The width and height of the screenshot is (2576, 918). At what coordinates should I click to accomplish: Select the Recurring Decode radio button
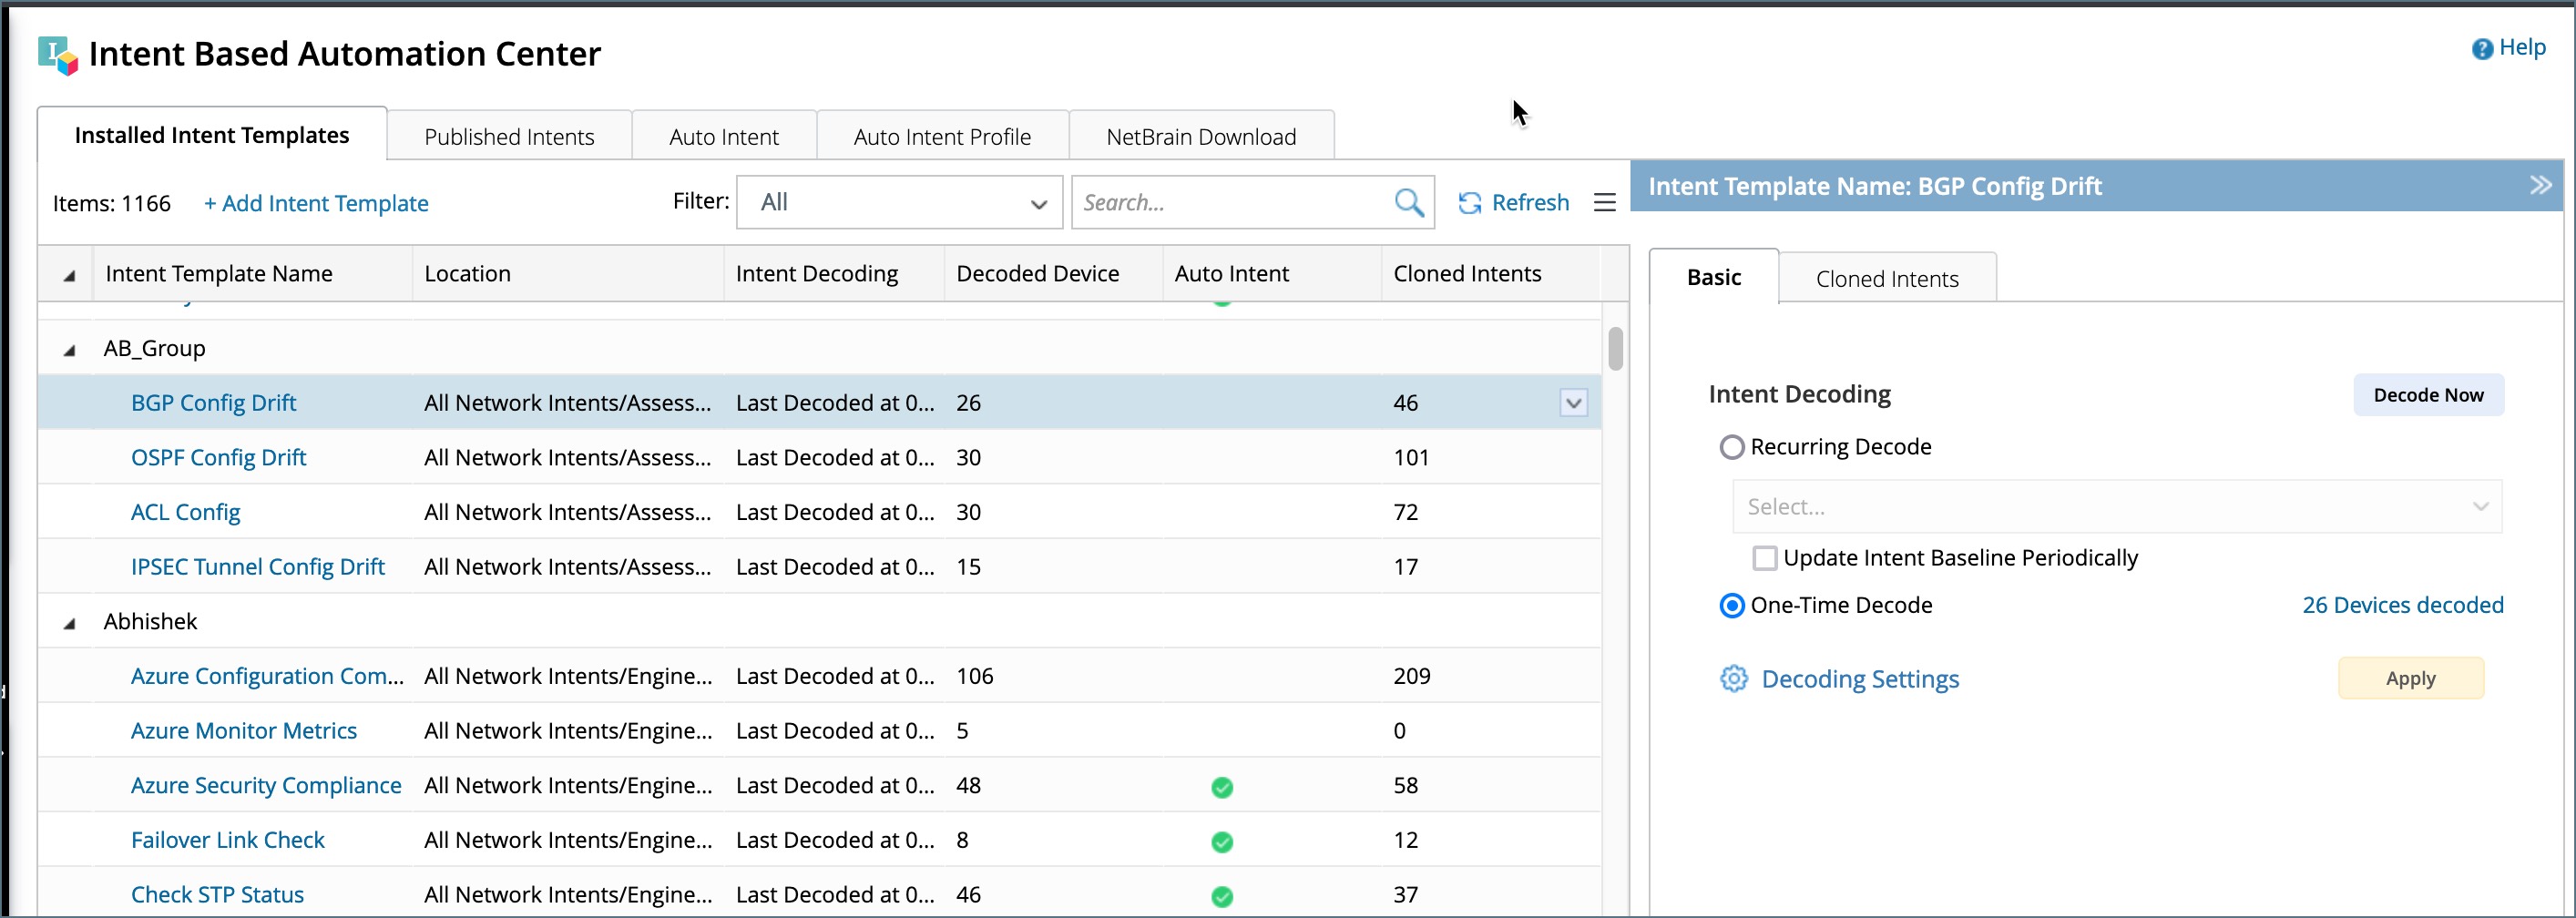1731,447
